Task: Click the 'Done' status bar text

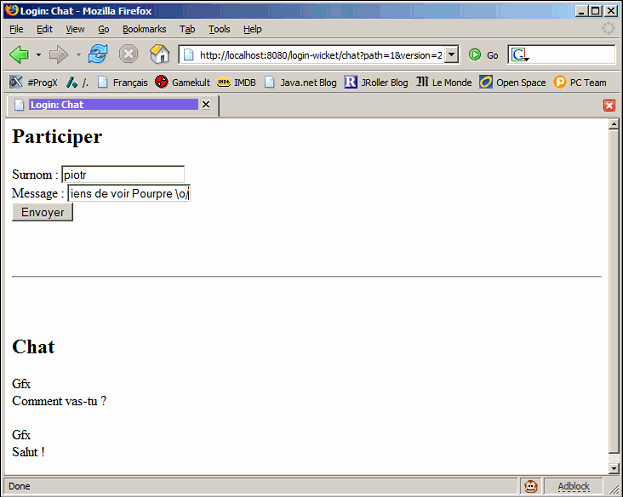Action: pos(19,486)
